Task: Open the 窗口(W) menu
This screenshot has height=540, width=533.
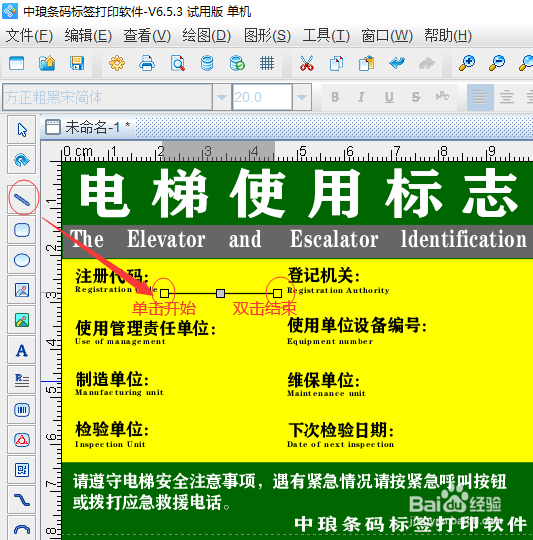Action: pyautogui.click(x=387, y=35)
